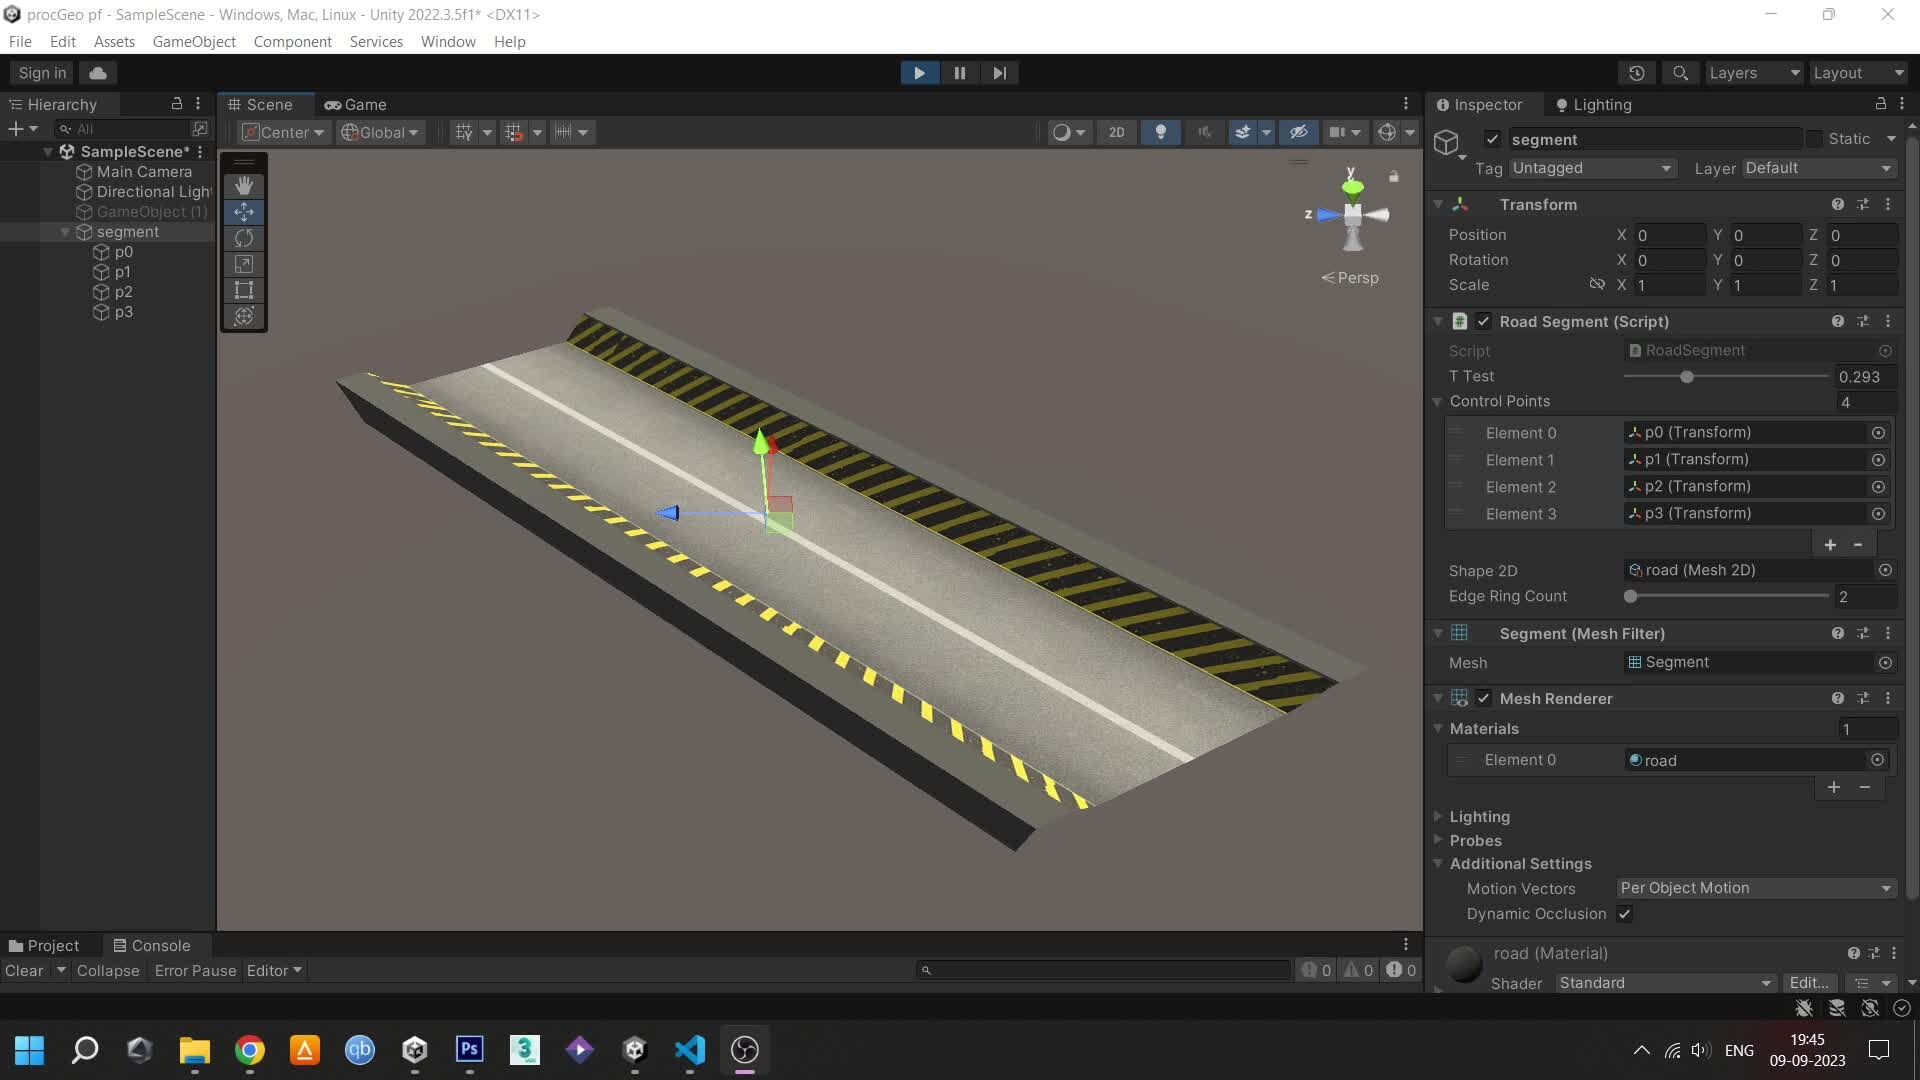Viewport: 1920px width, 1080px height.
Task: Click the Sign in button
Action: click(41, 72)
